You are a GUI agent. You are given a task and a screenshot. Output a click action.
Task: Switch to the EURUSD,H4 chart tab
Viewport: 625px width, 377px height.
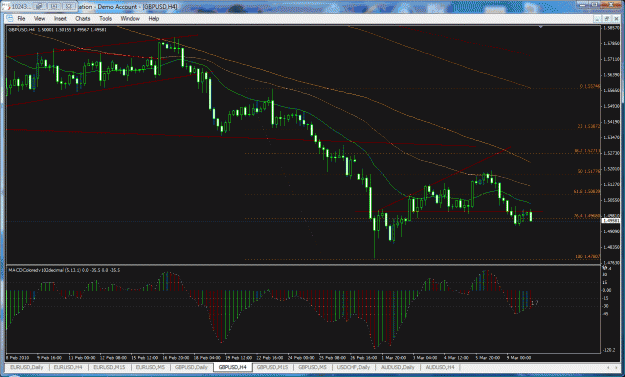pos(68,367)
